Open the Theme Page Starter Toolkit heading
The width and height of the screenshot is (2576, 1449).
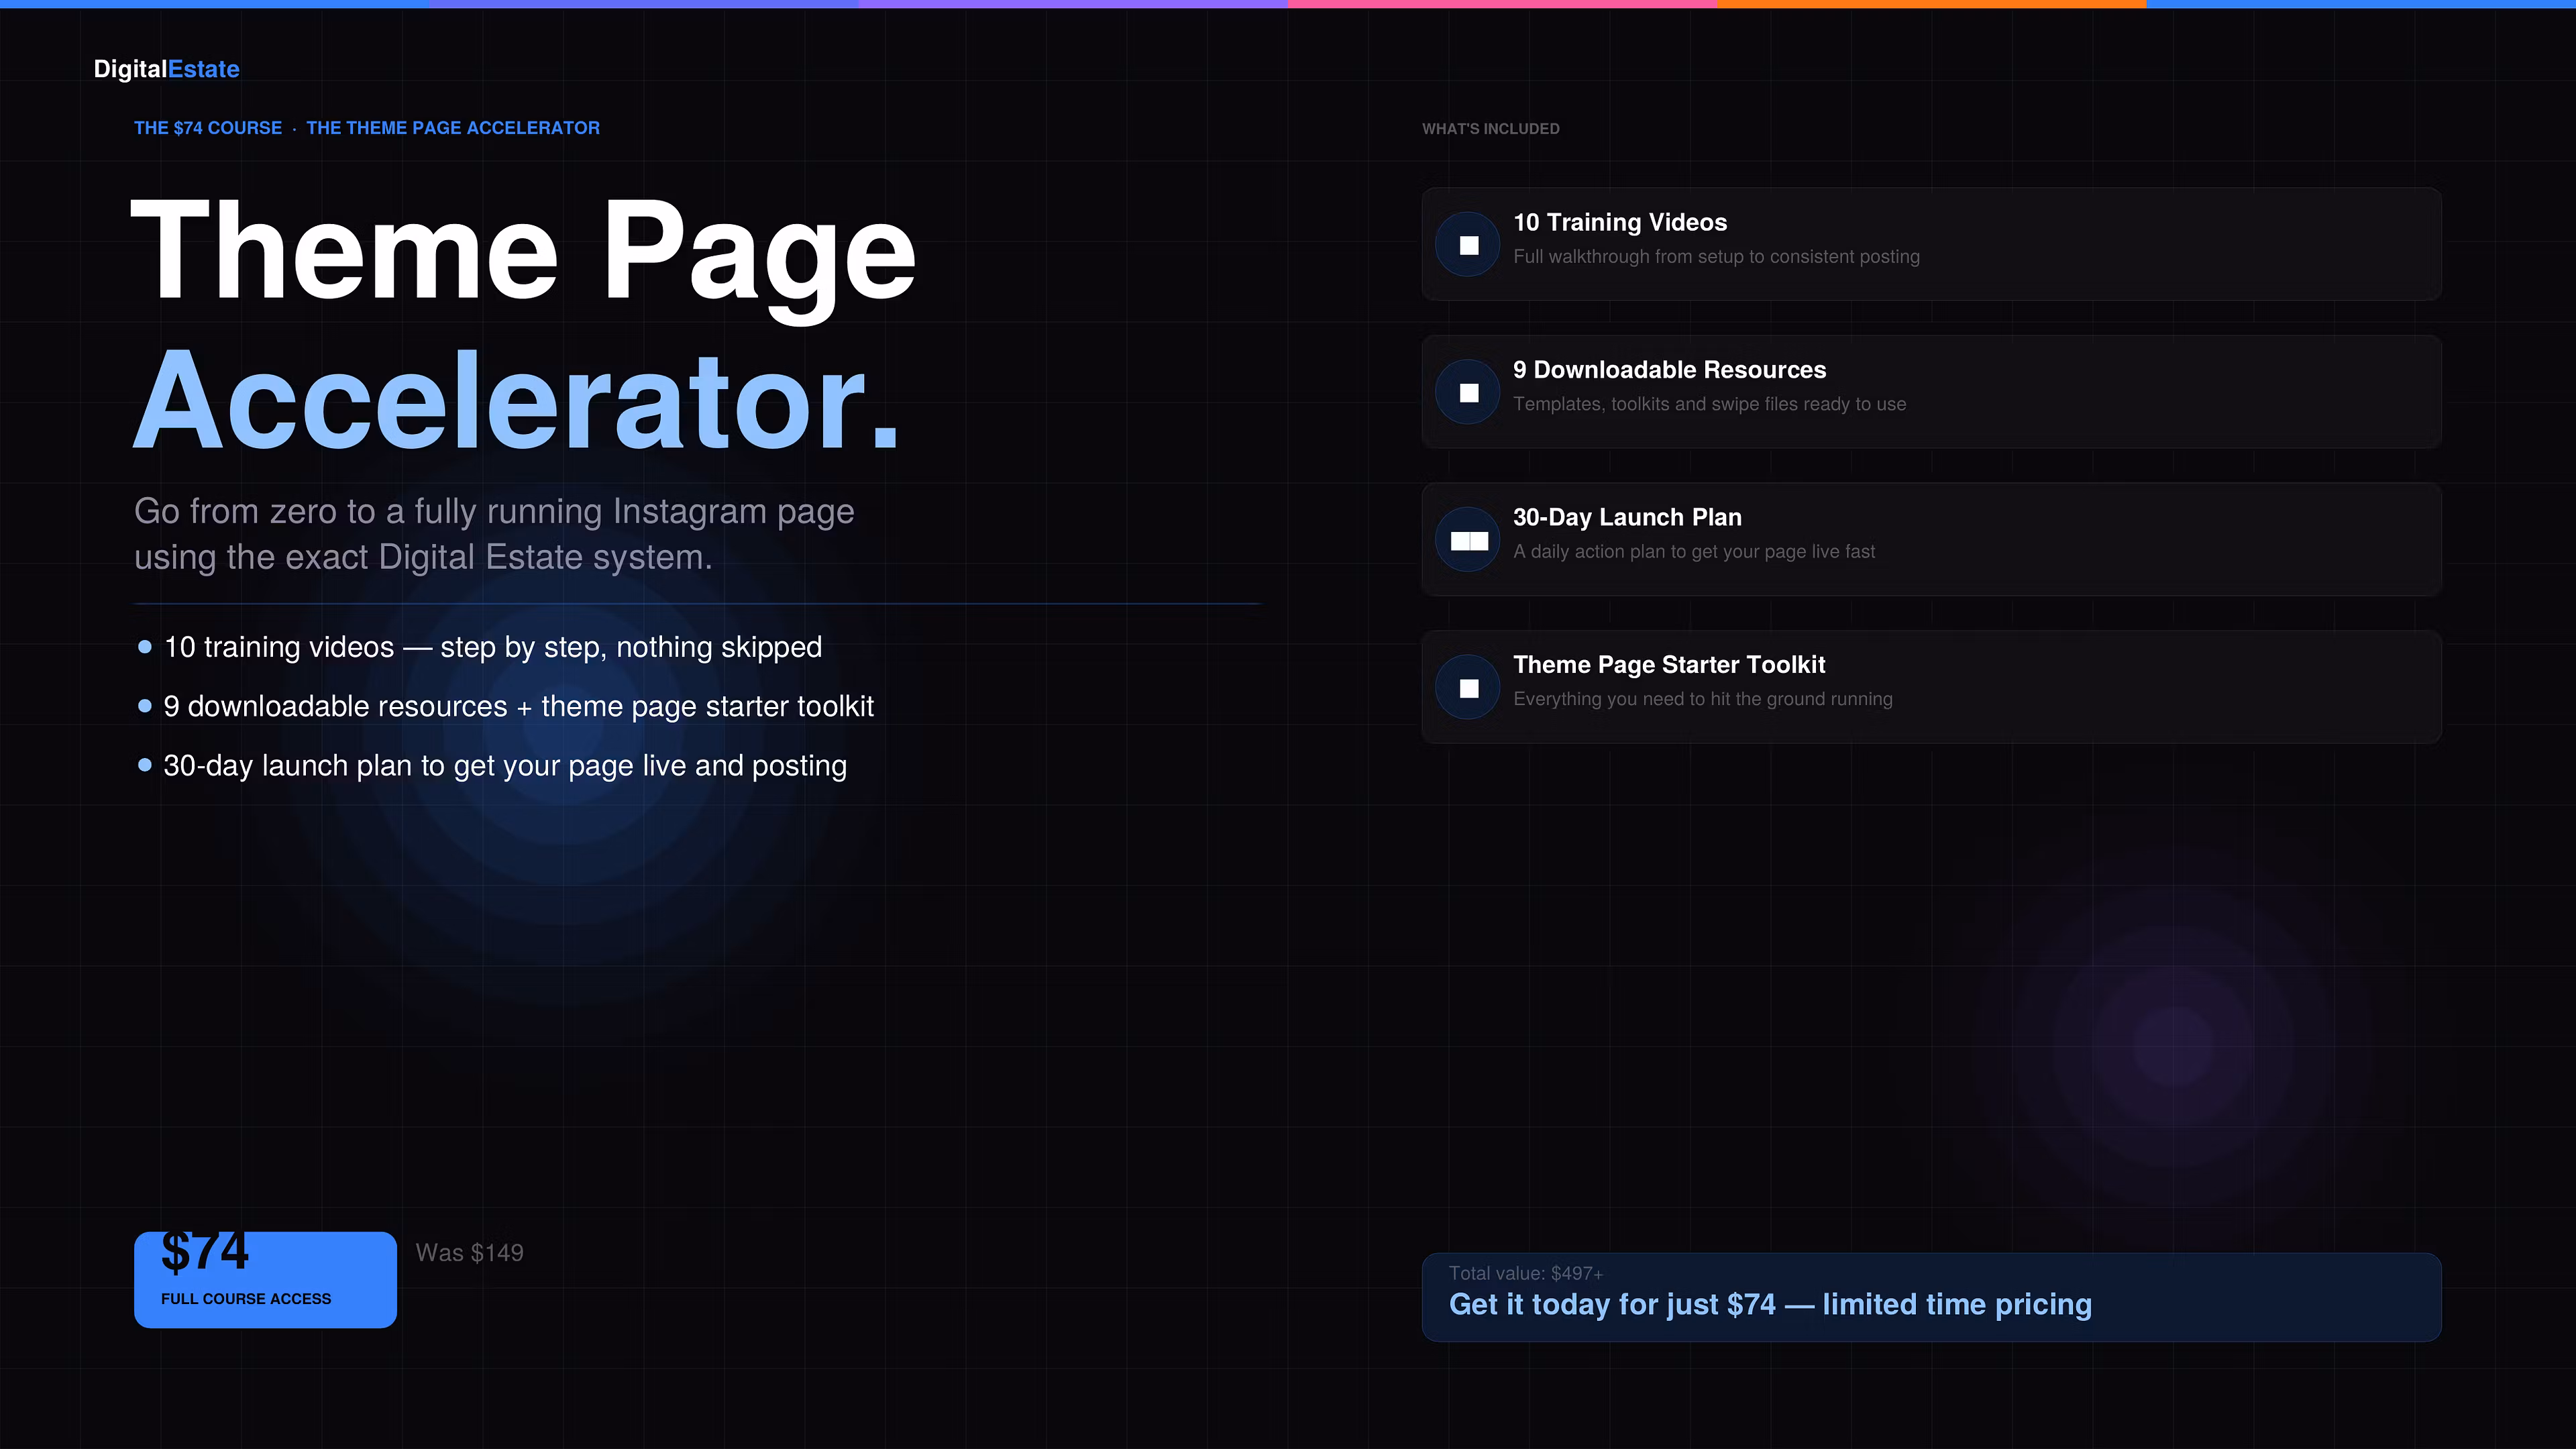pos(1668,665)
